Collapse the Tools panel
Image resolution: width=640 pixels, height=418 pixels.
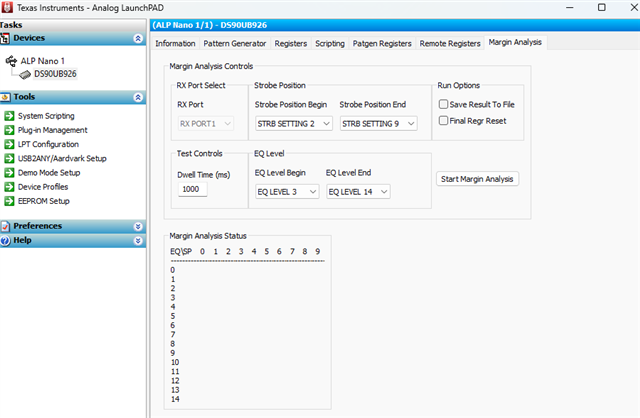tap(138, 97)
